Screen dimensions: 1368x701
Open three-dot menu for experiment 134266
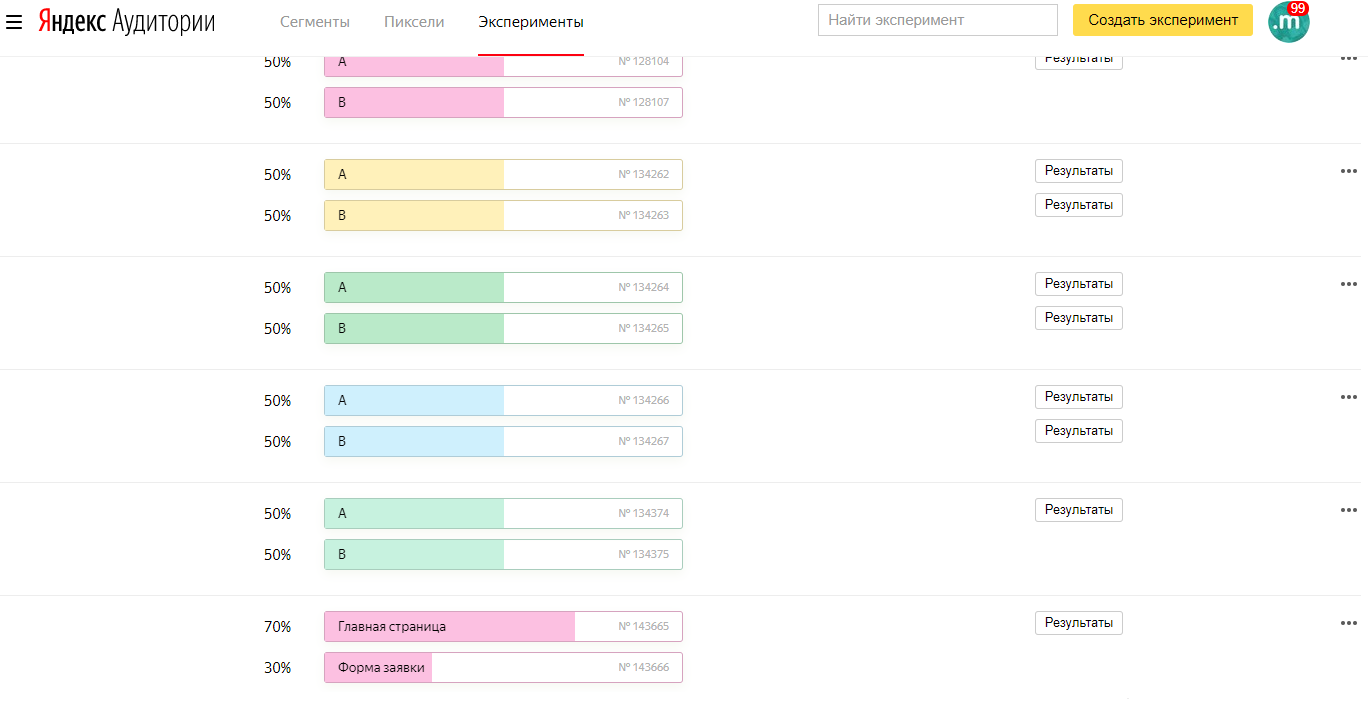pyautogui.click(x=1348, y=397)
